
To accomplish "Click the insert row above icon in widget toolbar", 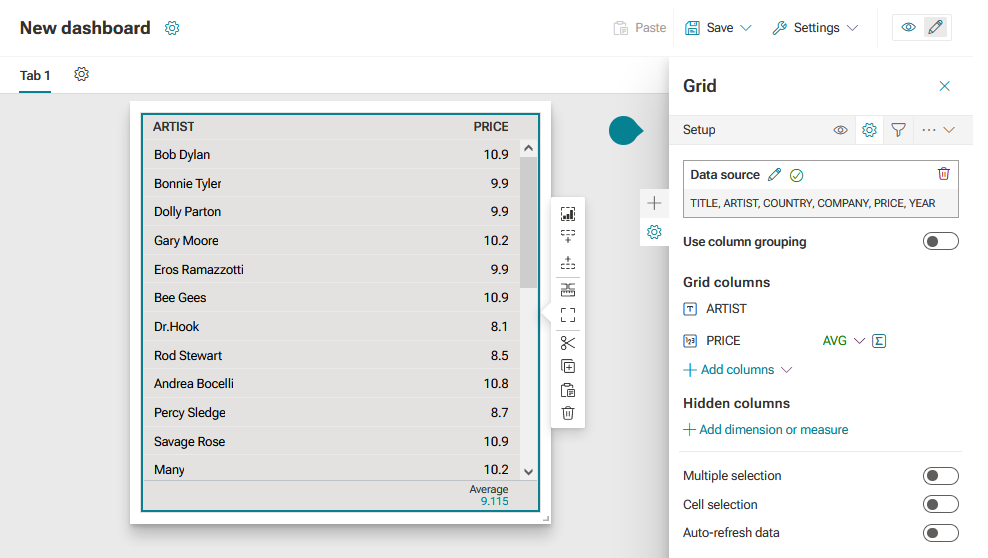I will pos(568,263).
